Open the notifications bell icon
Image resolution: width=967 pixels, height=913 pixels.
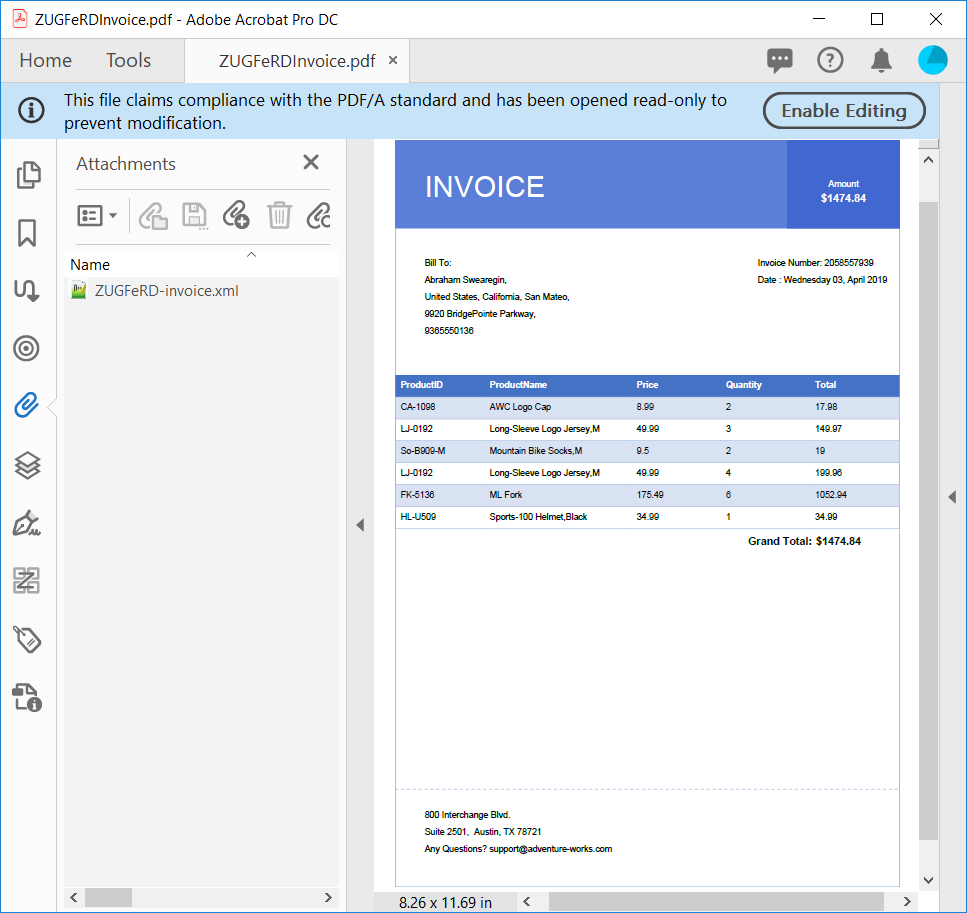point(881,61)
